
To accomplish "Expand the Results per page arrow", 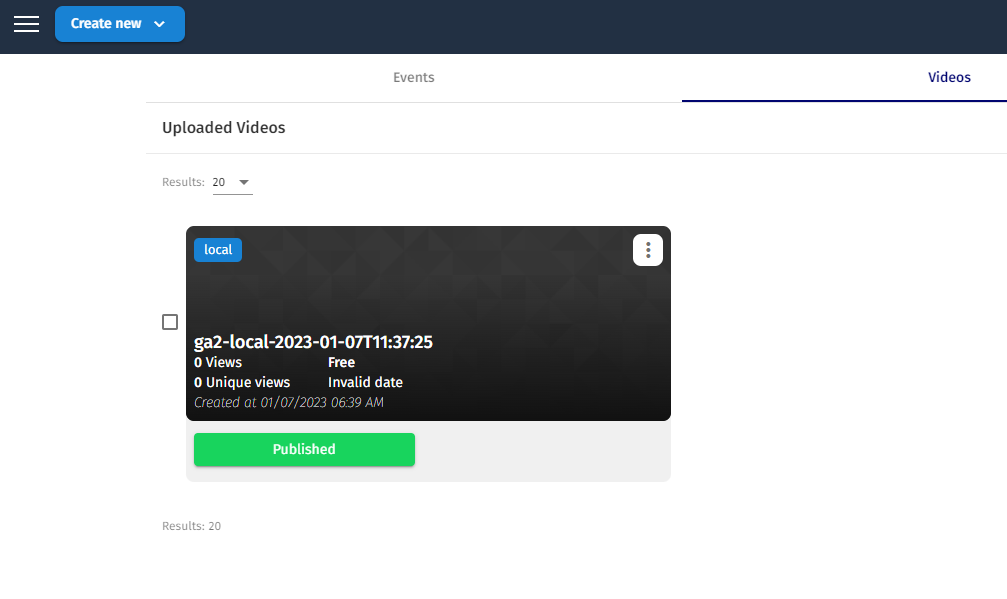I will click(244, 183).
